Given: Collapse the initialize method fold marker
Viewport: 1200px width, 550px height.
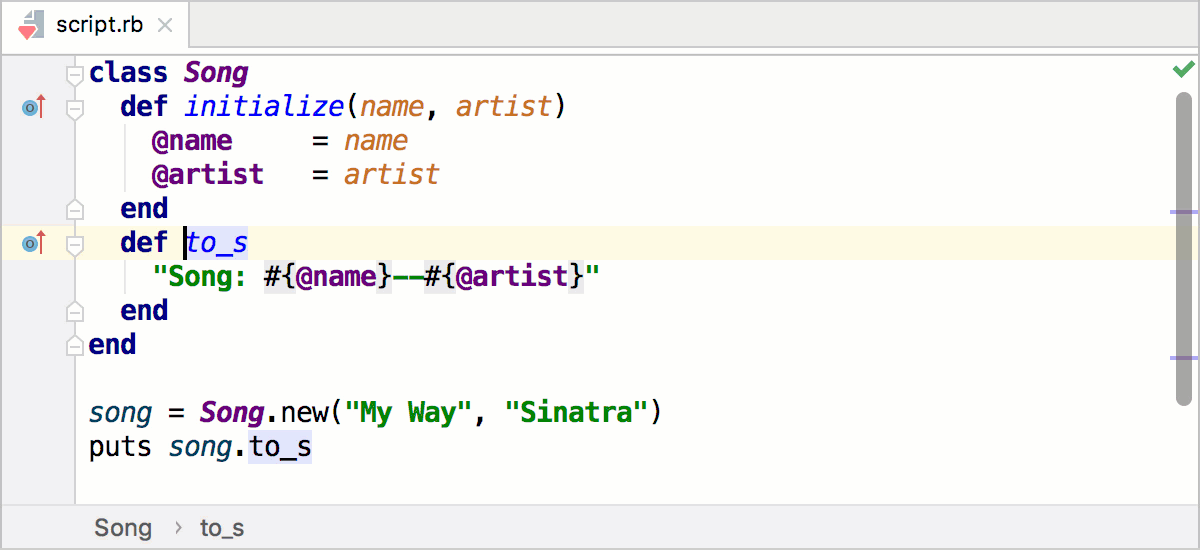Looking at the screenshot, I should pyautogui.click(x=74, y=107).
